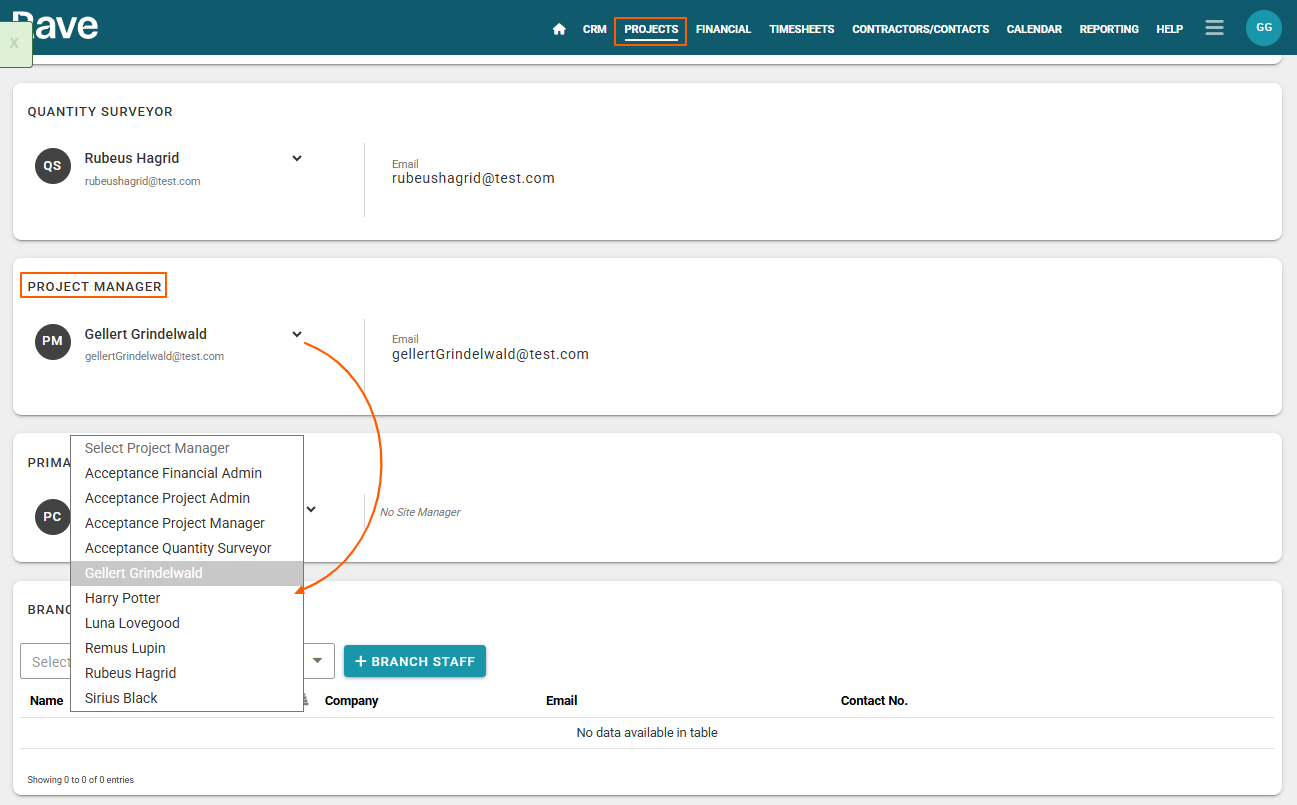Select Acceptance Quantity Surveyor option
The width and height of the screenshot is (1297, 805).
coord(187,548)
